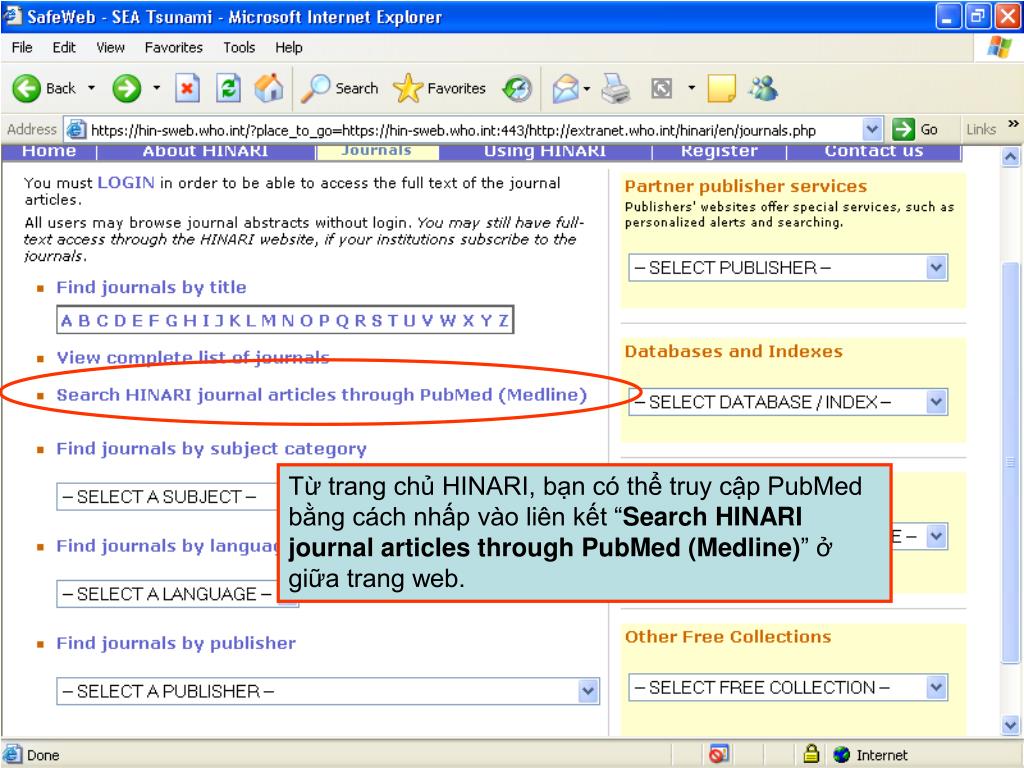Go to the Home navigation tab
The width and height of the screenshot is (1024, 768).
49,152
